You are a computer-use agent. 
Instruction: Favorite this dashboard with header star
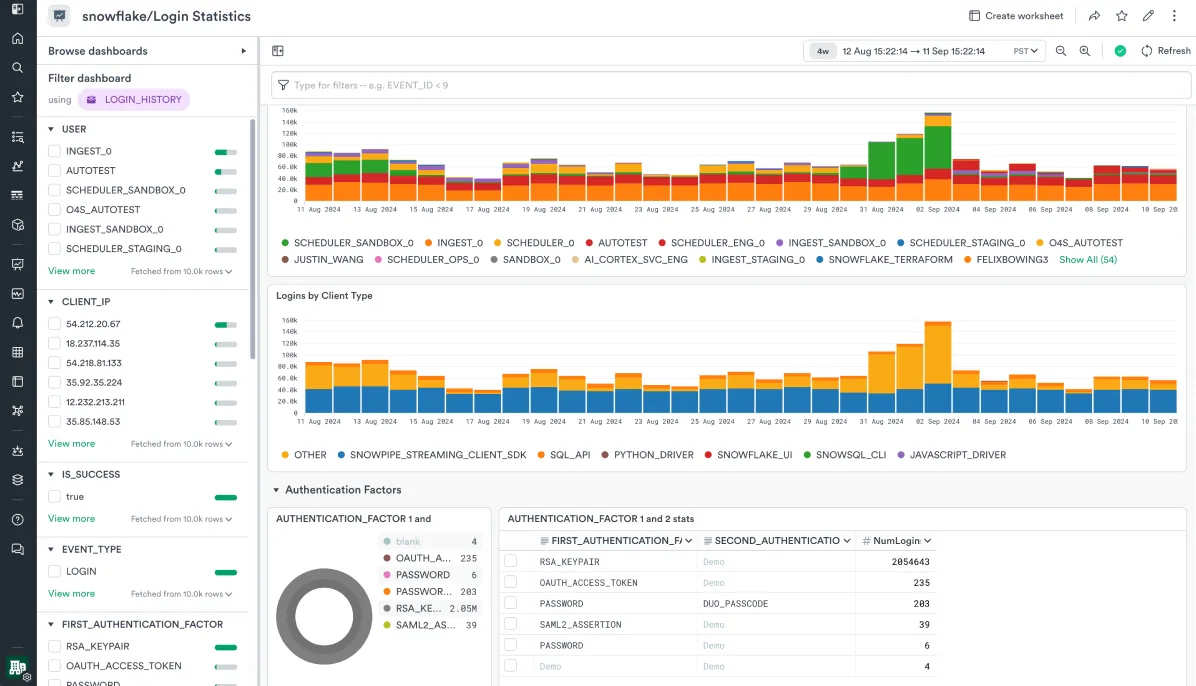[1121, 16]
